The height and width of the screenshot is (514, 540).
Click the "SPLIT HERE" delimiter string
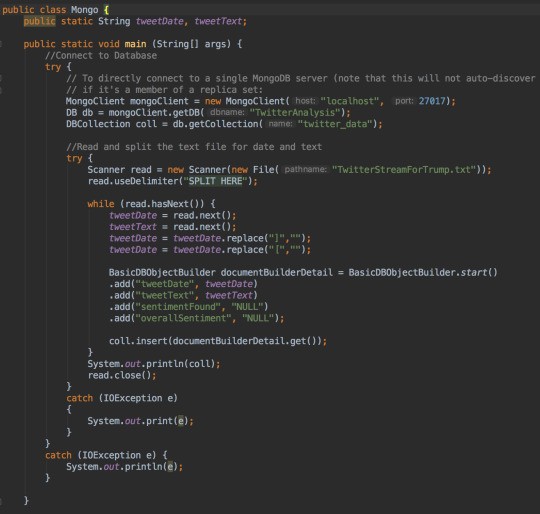(215, 181)
